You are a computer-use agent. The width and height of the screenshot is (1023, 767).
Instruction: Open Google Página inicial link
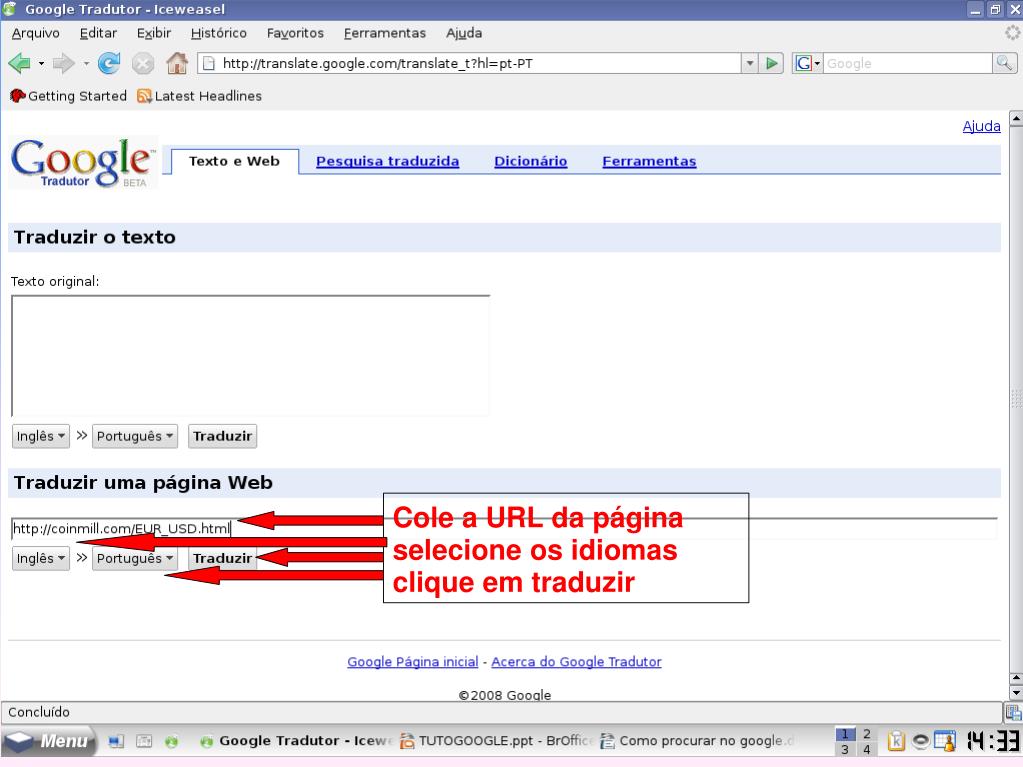(x=412, y=661)
